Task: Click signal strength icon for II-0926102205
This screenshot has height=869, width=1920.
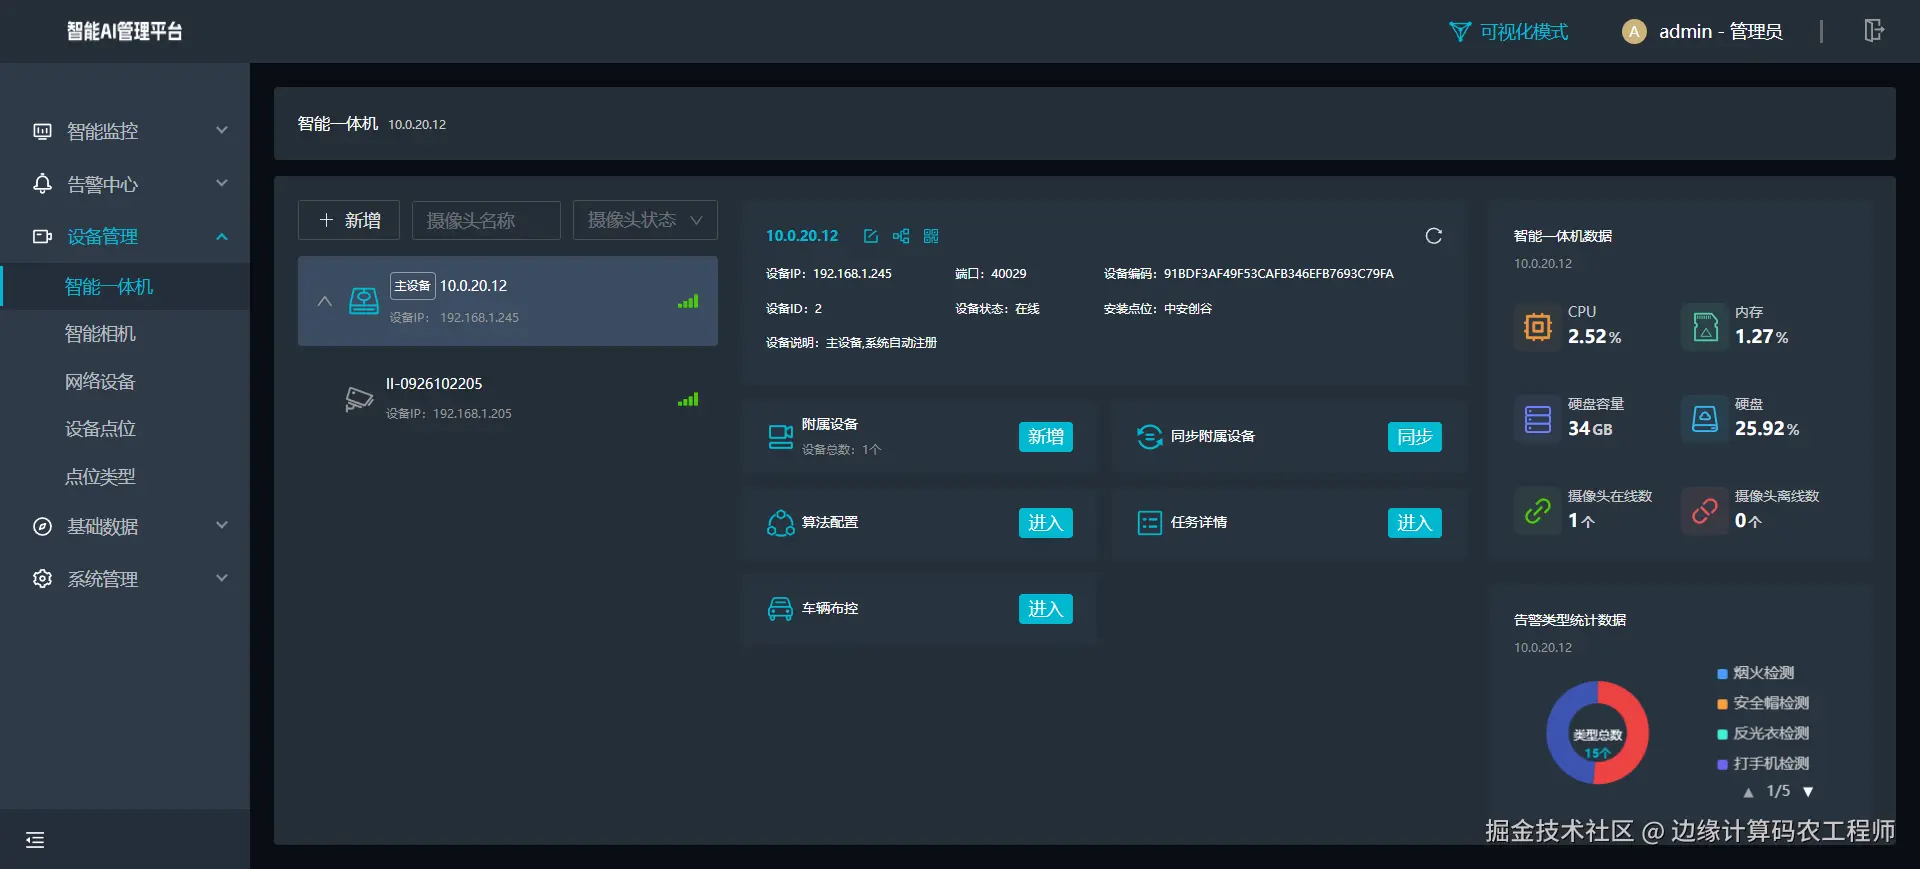Action: 688,399
